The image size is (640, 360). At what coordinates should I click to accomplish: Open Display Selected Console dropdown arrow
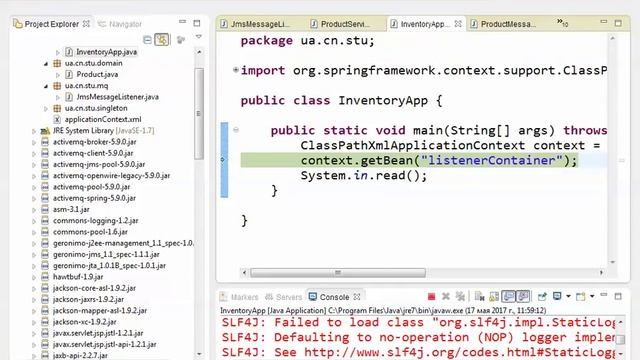coord(568,296)
